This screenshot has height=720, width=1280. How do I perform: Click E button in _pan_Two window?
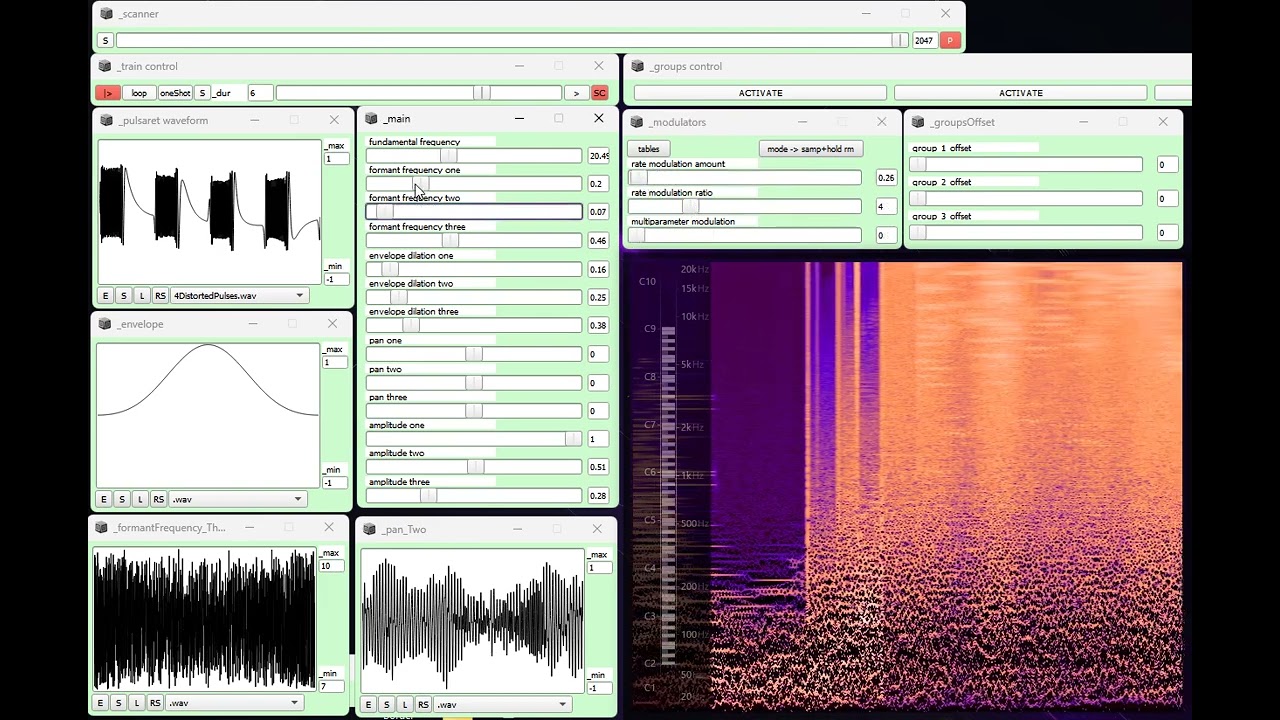point(368,705)
